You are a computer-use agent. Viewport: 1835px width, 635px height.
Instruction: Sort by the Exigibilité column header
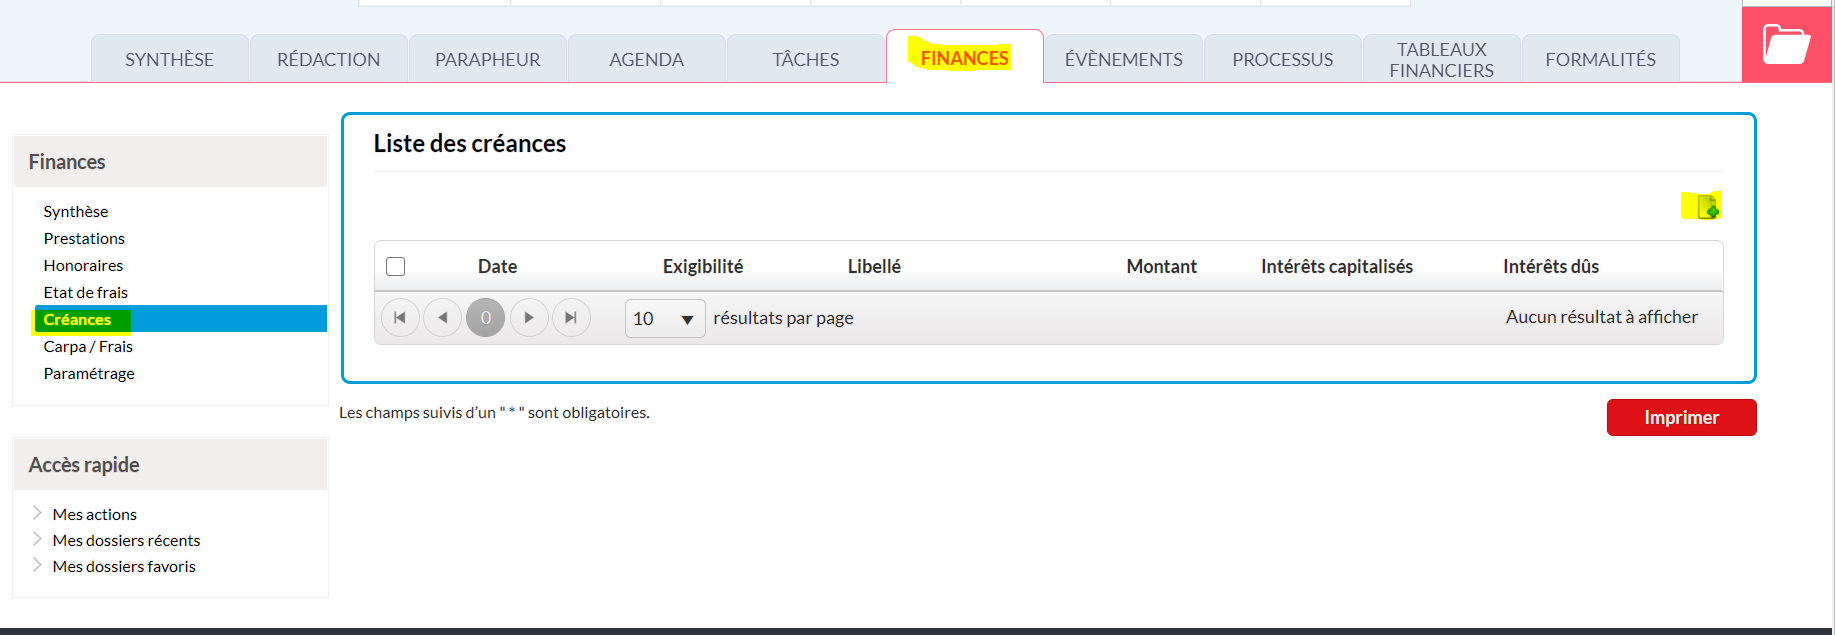[x=703, y=266]
